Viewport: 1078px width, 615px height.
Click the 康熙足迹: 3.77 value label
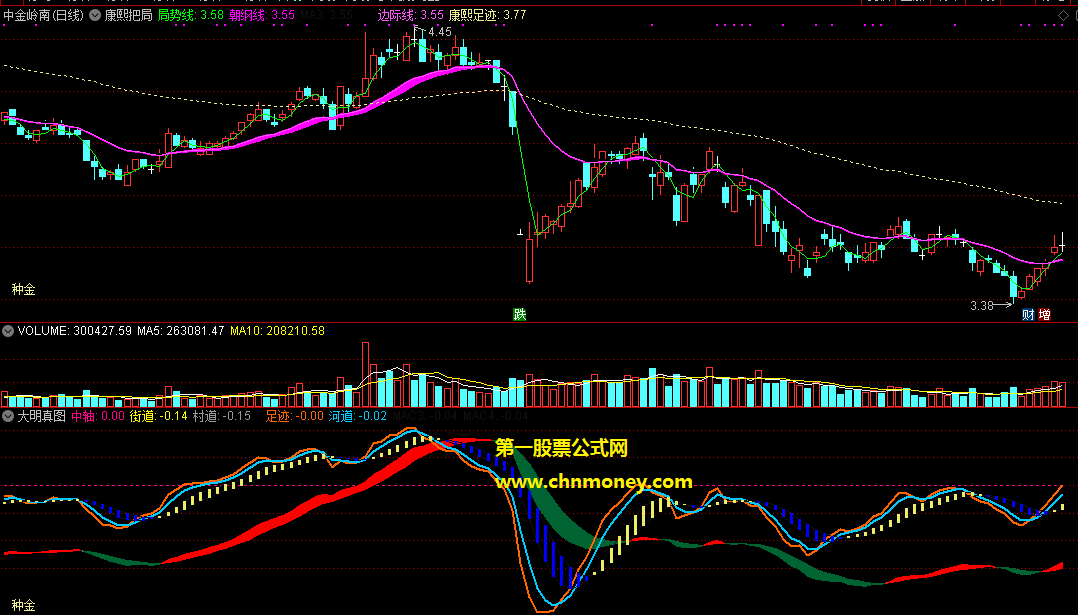[487, 14]
